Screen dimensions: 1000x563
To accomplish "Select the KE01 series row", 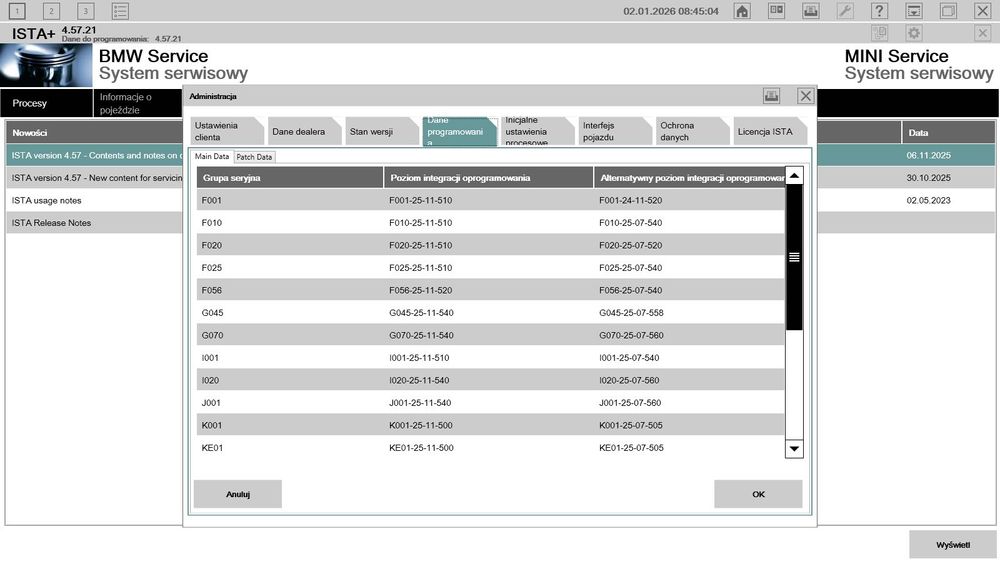I will 490,448.
